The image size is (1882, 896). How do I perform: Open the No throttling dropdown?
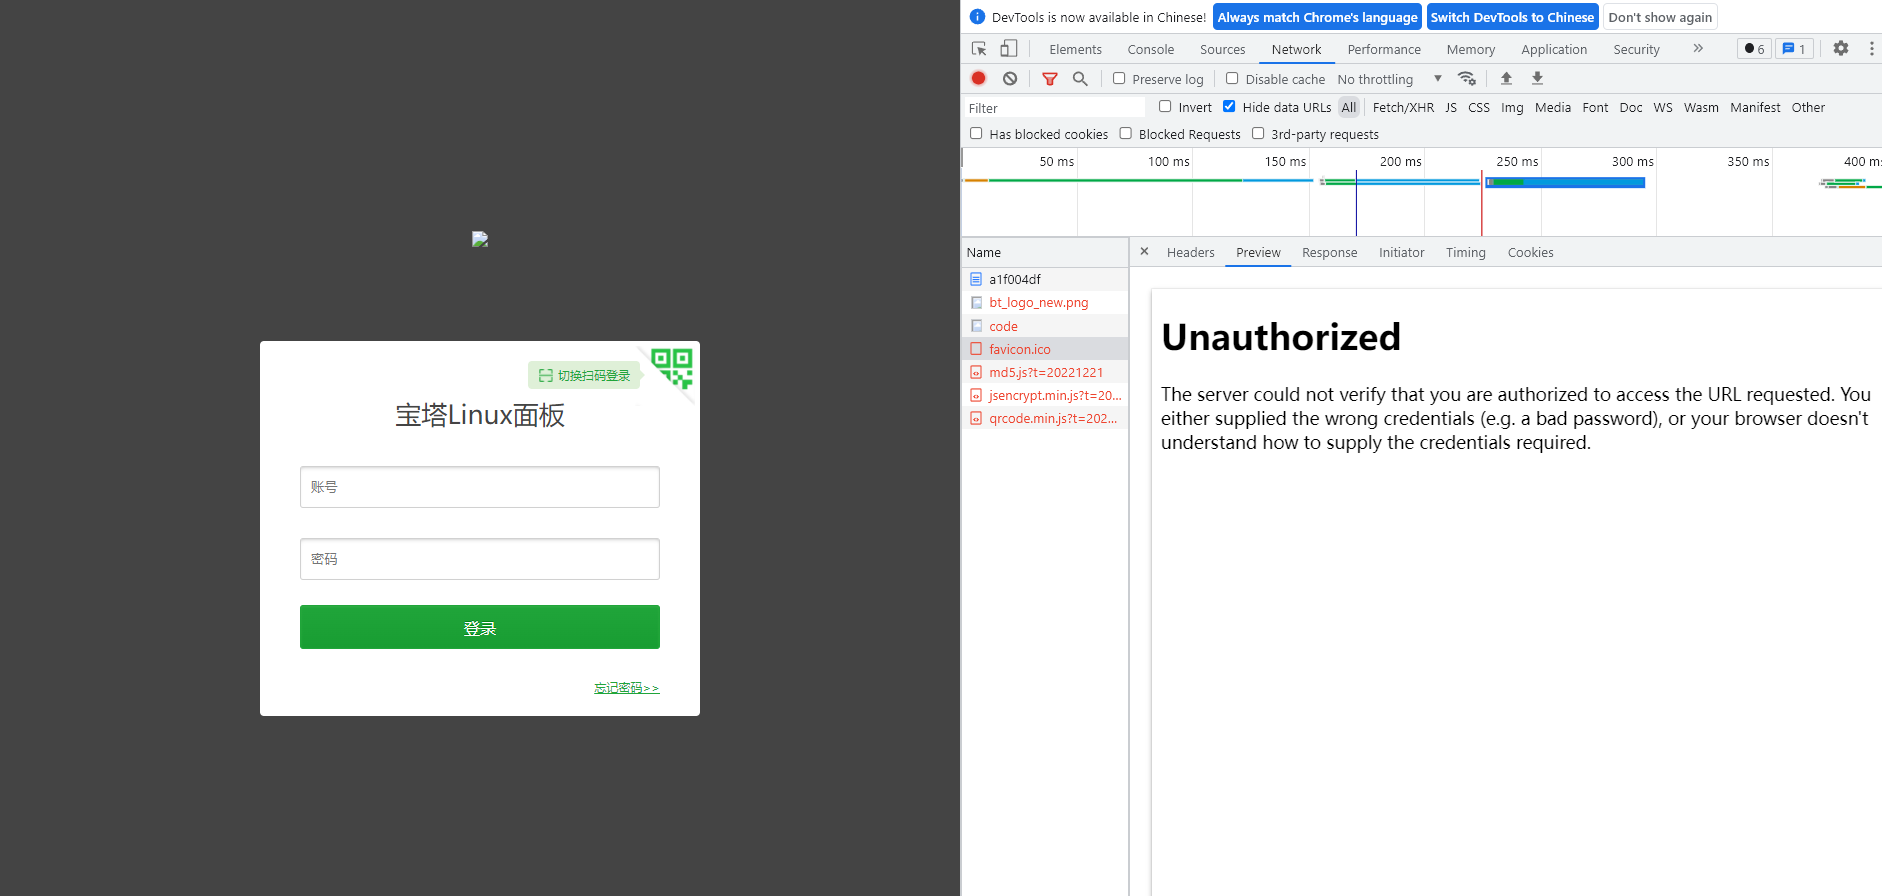[x=1390, y=79]
